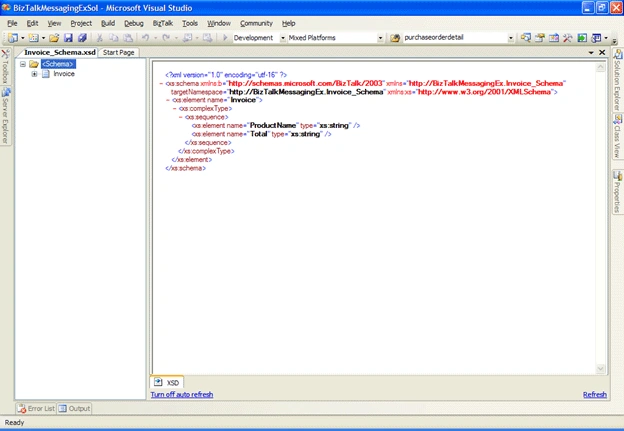Click the Find in Files icon
Image resolution: width=624 pixels, height=431 pixels.
pos(395,38)
